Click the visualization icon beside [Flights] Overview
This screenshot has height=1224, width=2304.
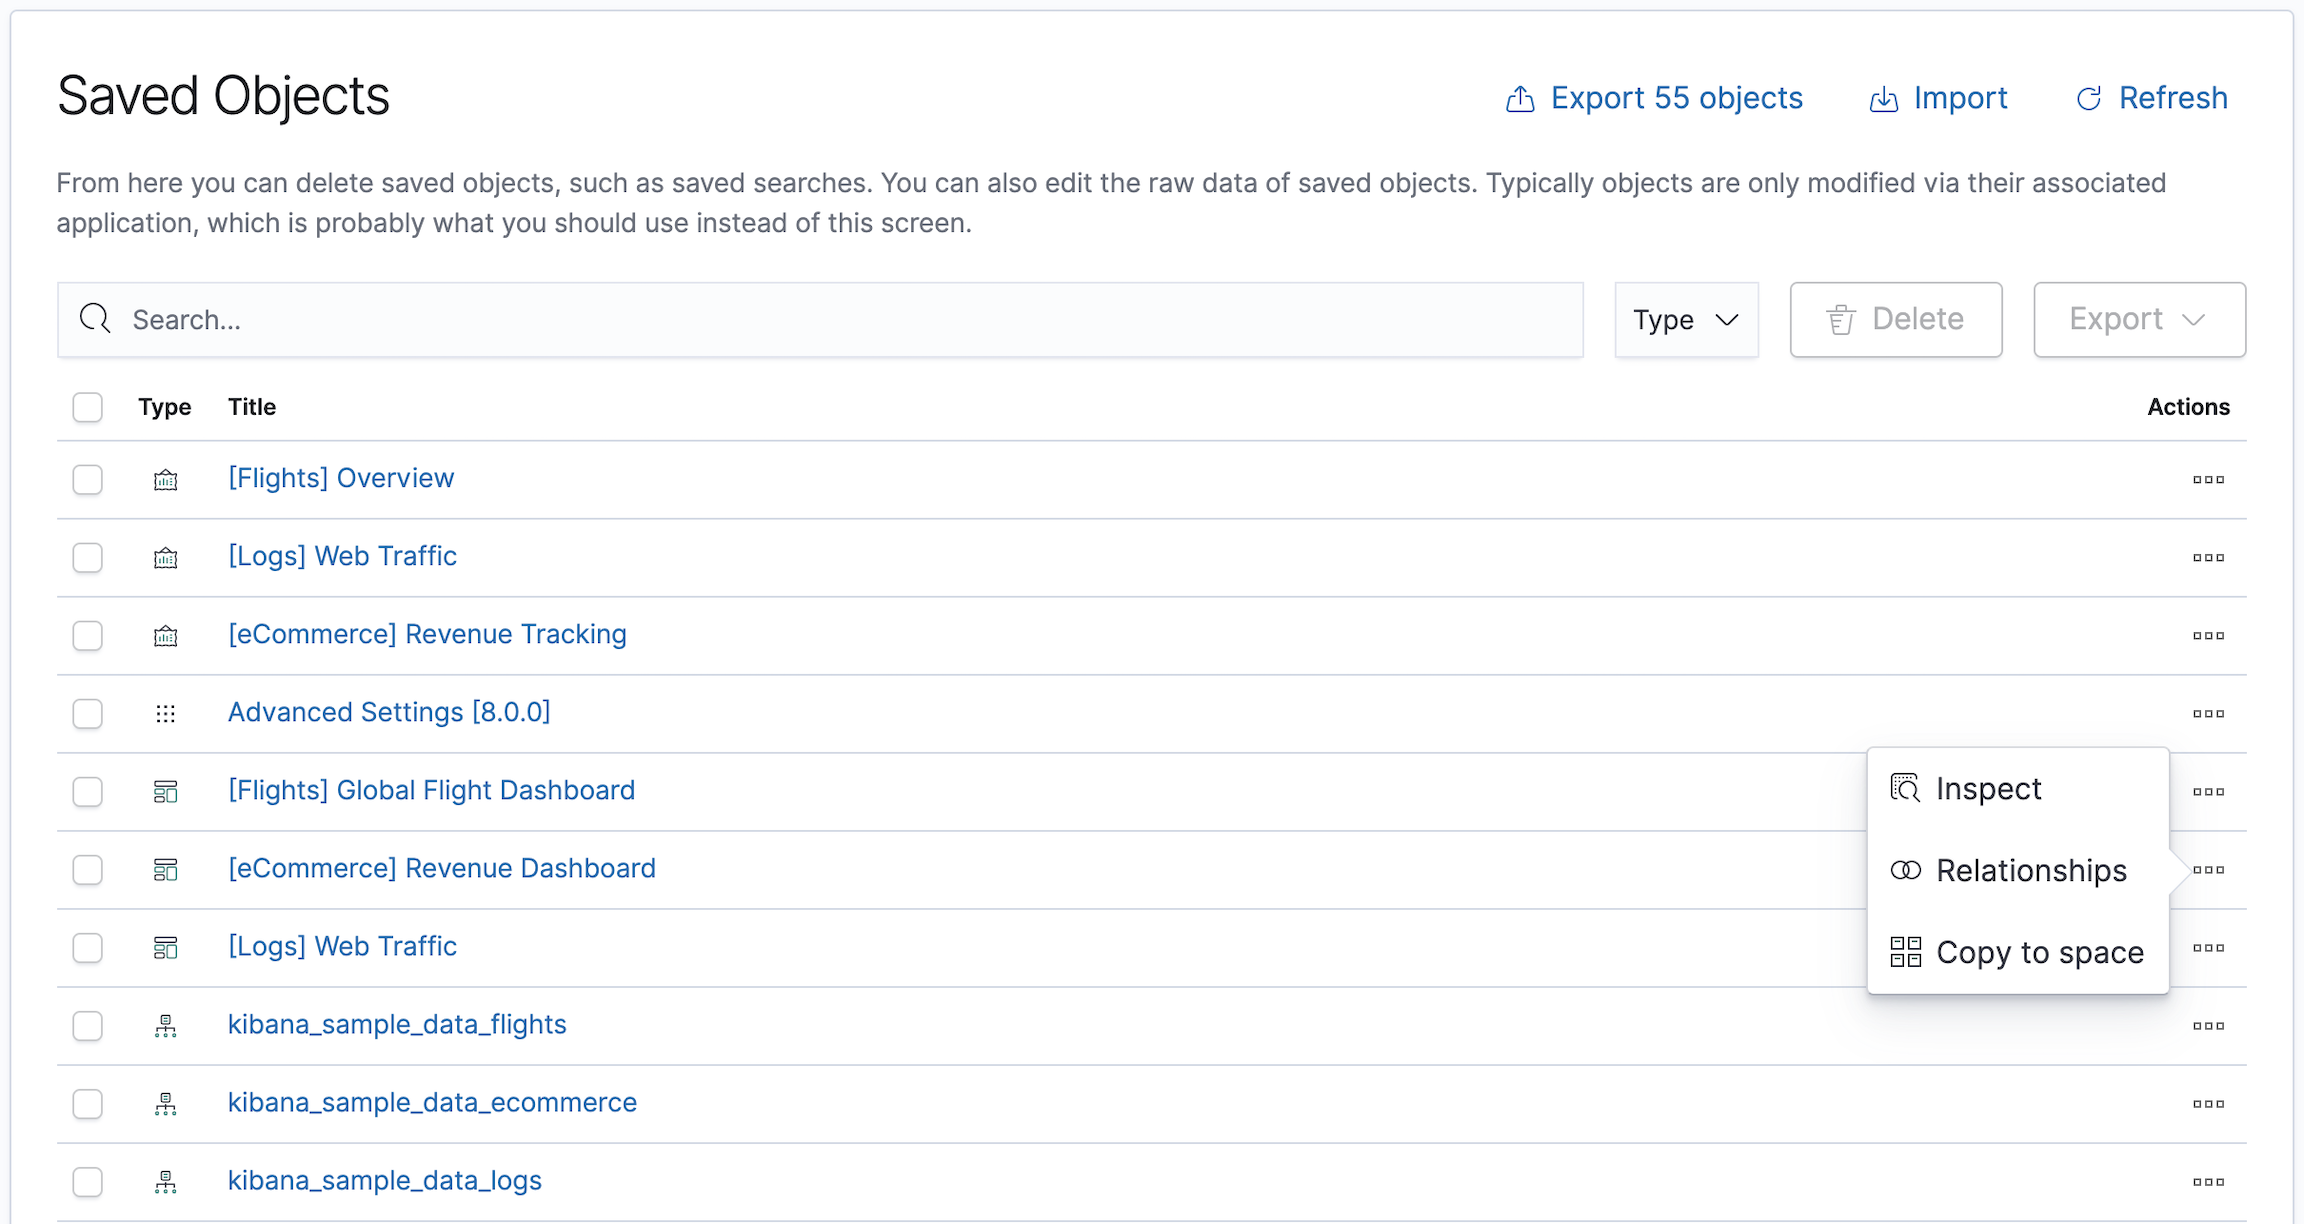[x=165, y=480]
